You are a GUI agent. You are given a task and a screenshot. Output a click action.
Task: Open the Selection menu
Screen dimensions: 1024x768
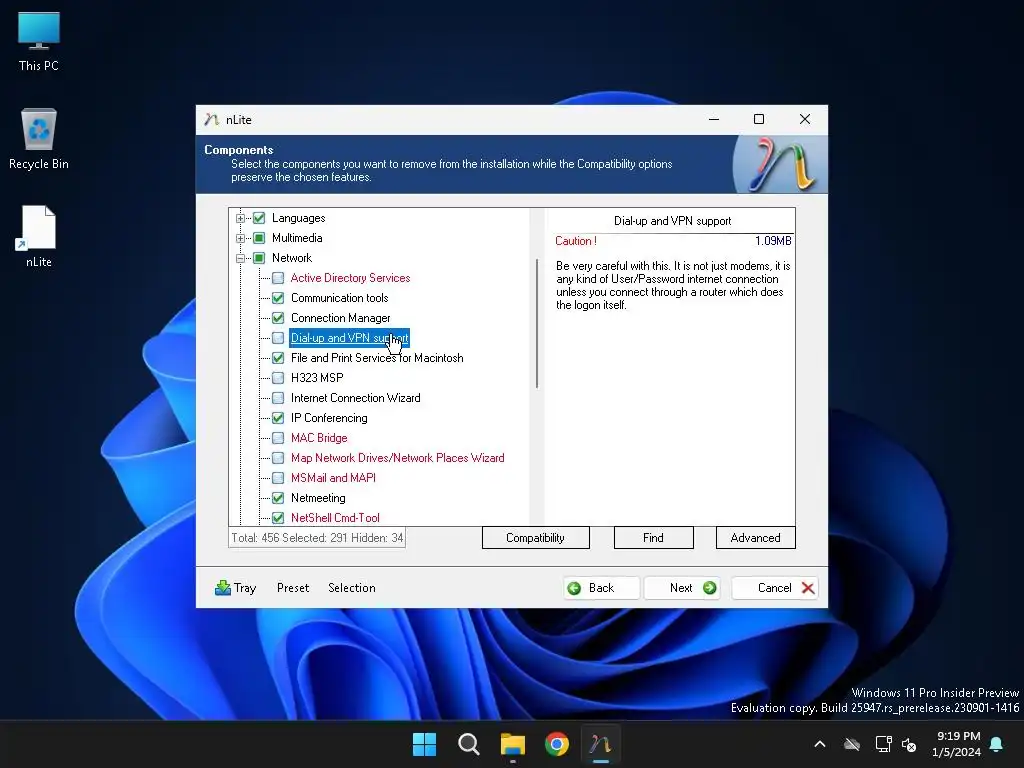tap(352, 588)
